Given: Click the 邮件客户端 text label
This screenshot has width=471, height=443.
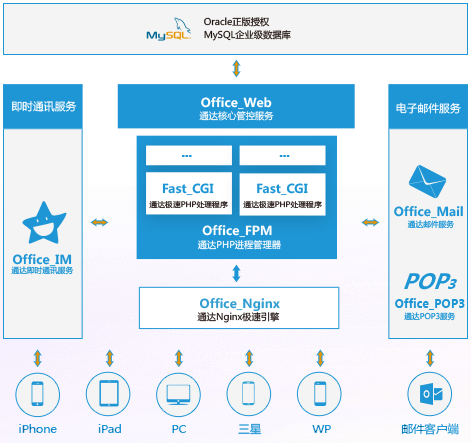Looking at the screenshot, I should [430, 429].
